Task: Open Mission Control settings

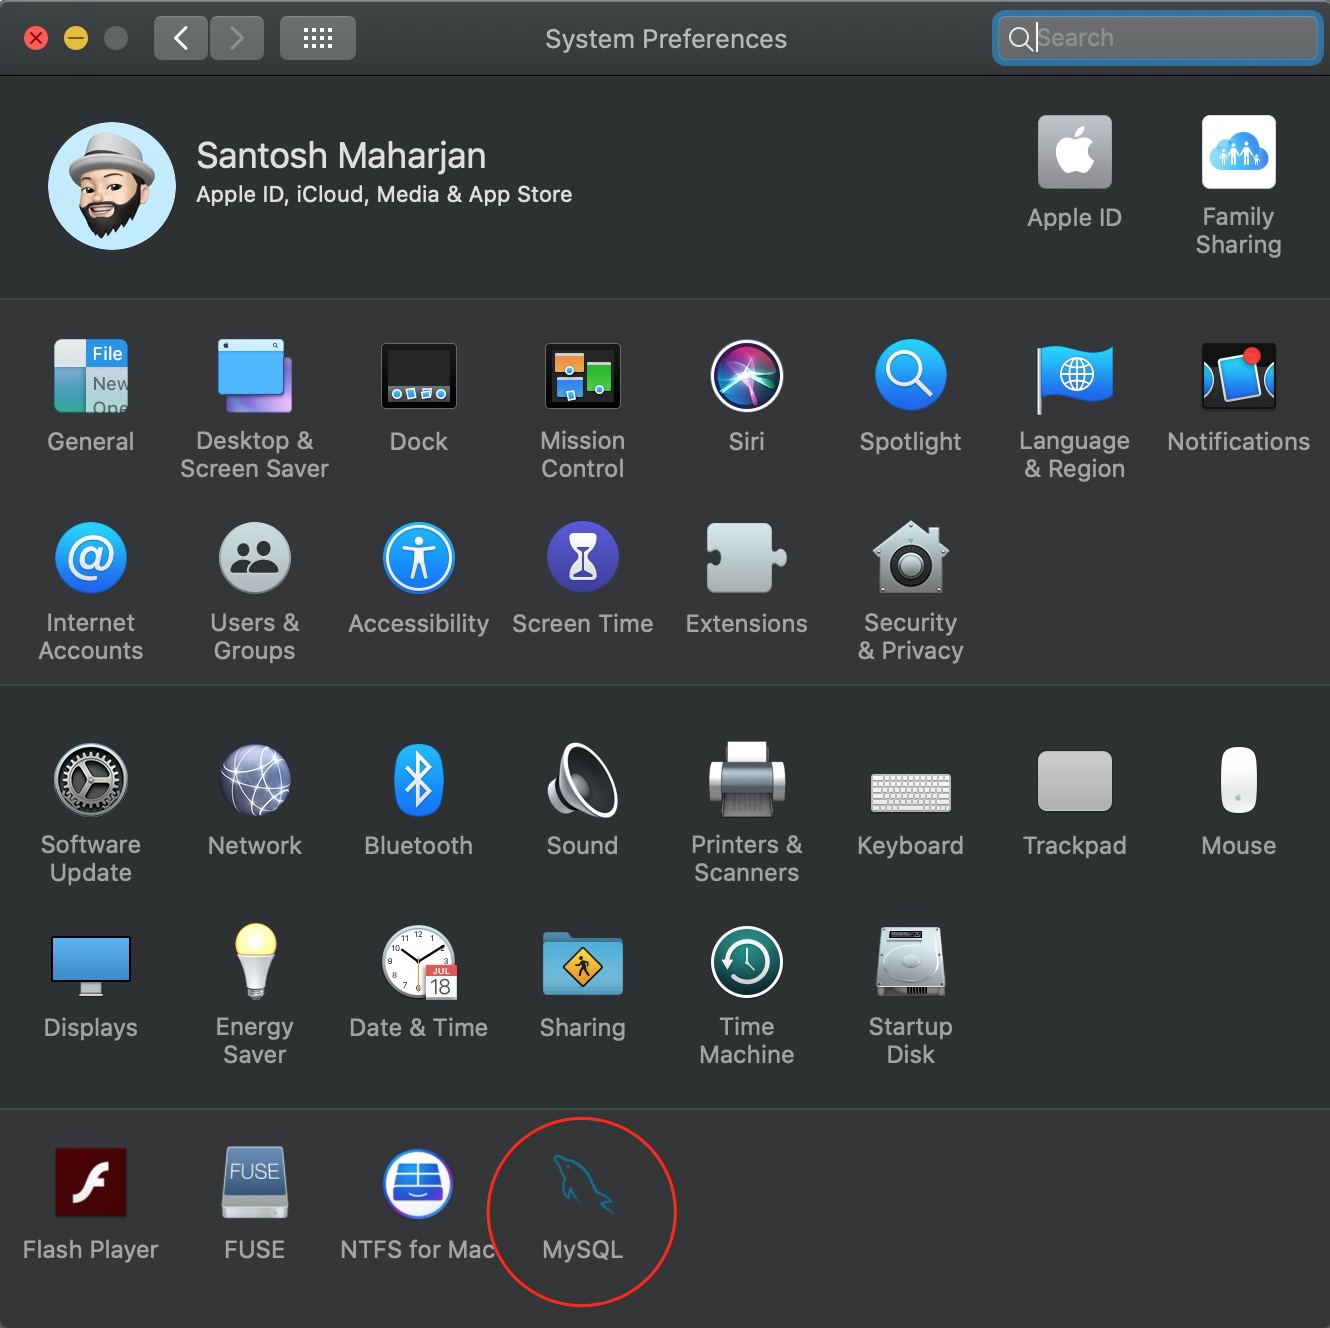Action: [582, 377]
